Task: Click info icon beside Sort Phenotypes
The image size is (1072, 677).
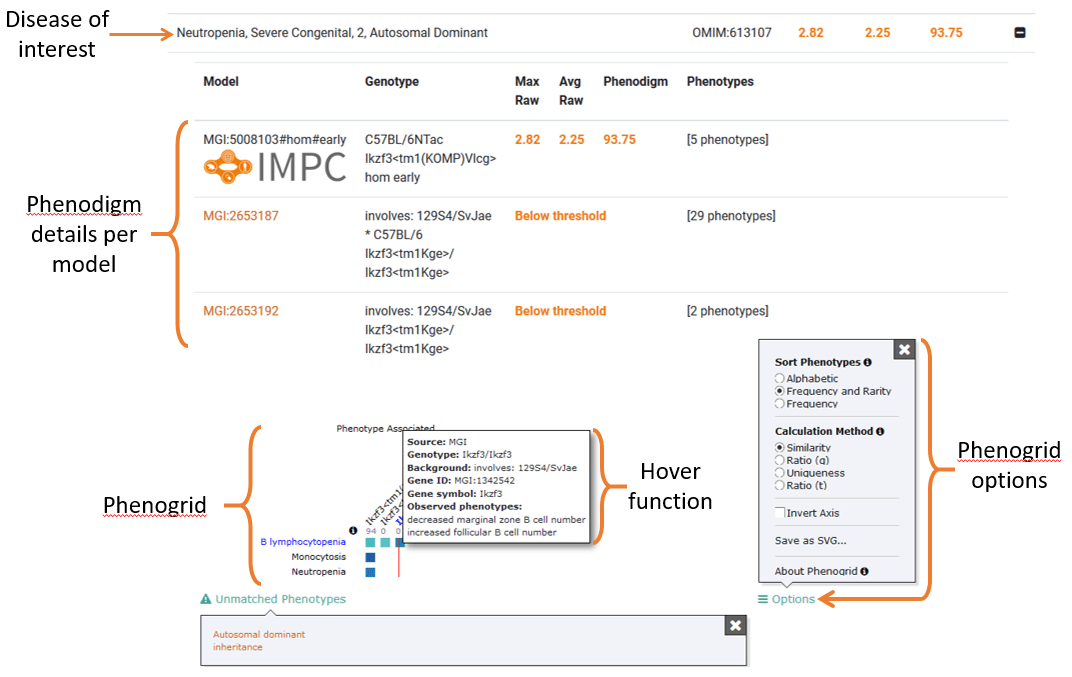Action: [868, 362]
